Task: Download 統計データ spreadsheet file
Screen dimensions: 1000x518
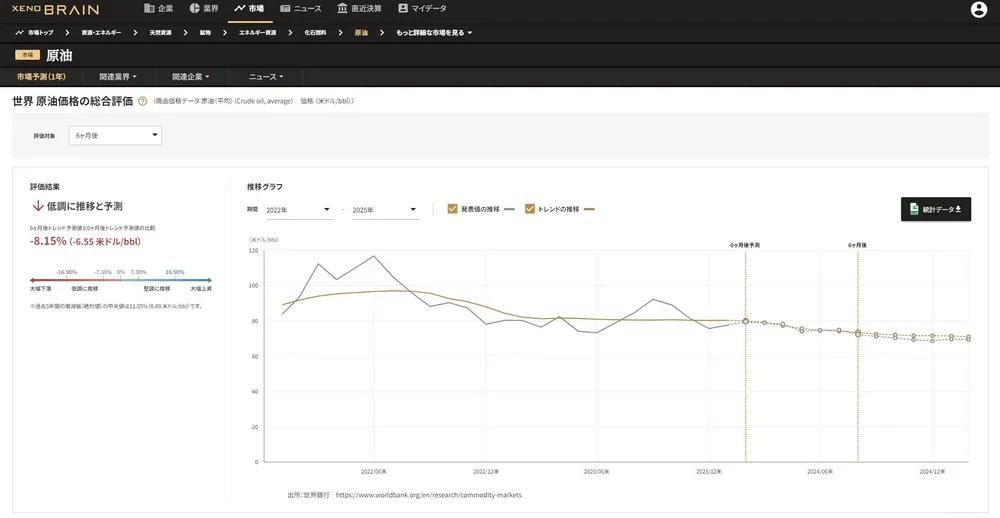Action: click(936, 209)
